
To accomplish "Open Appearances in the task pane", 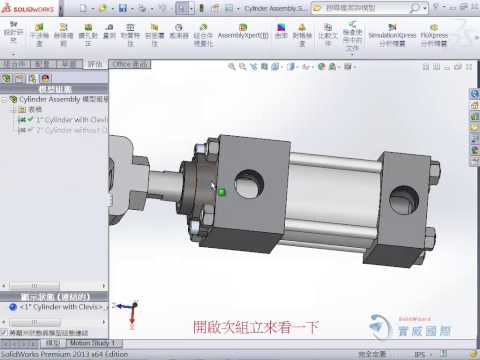I will coord(474,150).
